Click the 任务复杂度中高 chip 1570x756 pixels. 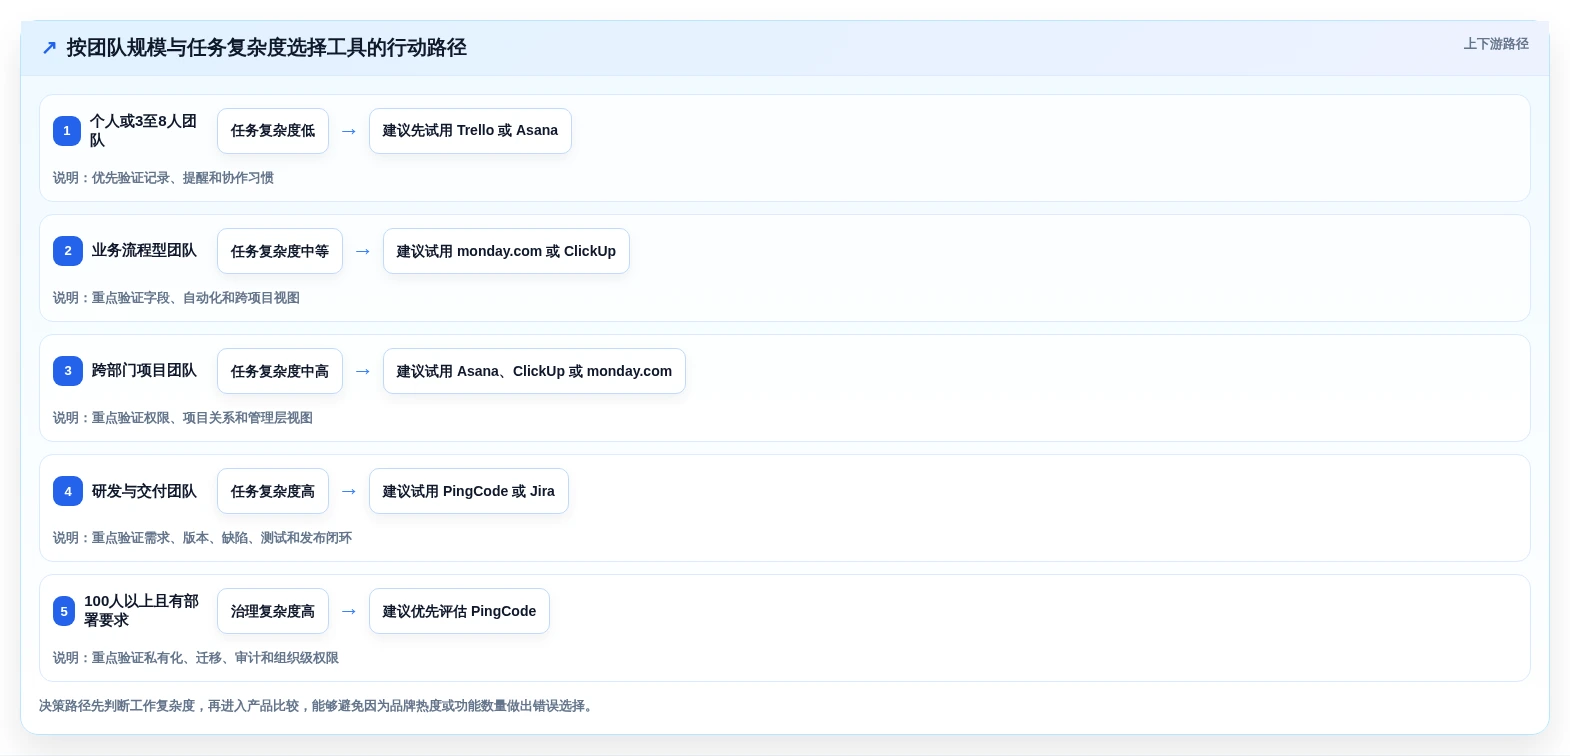pyautogui.click(x=280, y=371)
